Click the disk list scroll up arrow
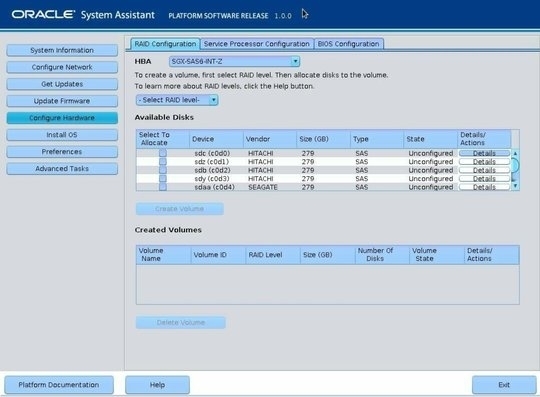 pos(515,153)
